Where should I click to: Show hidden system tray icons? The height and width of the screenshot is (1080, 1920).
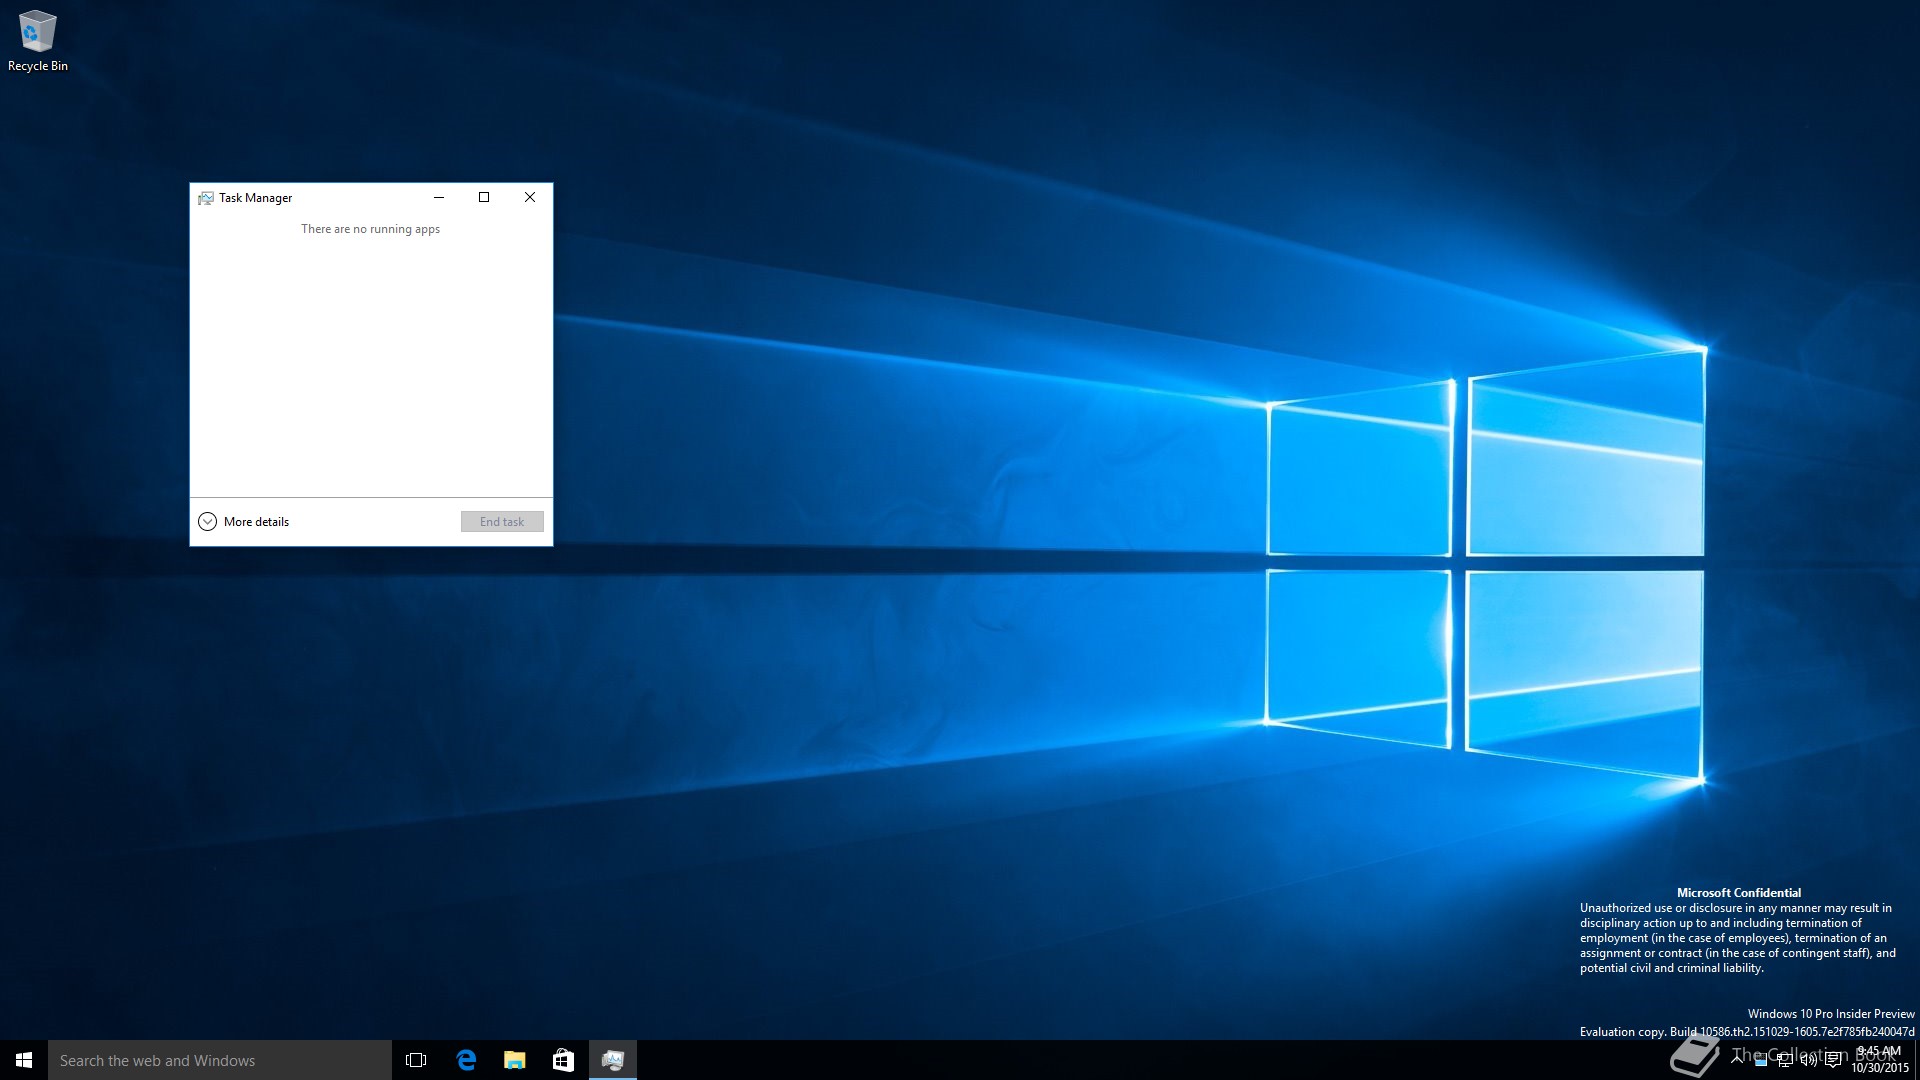click(1737, 1060)
